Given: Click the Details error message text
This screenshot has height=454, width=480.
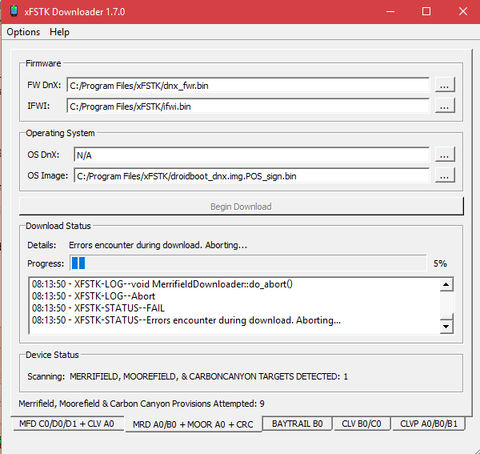Looking at the screenshot, I should click(x=158, y=245).
